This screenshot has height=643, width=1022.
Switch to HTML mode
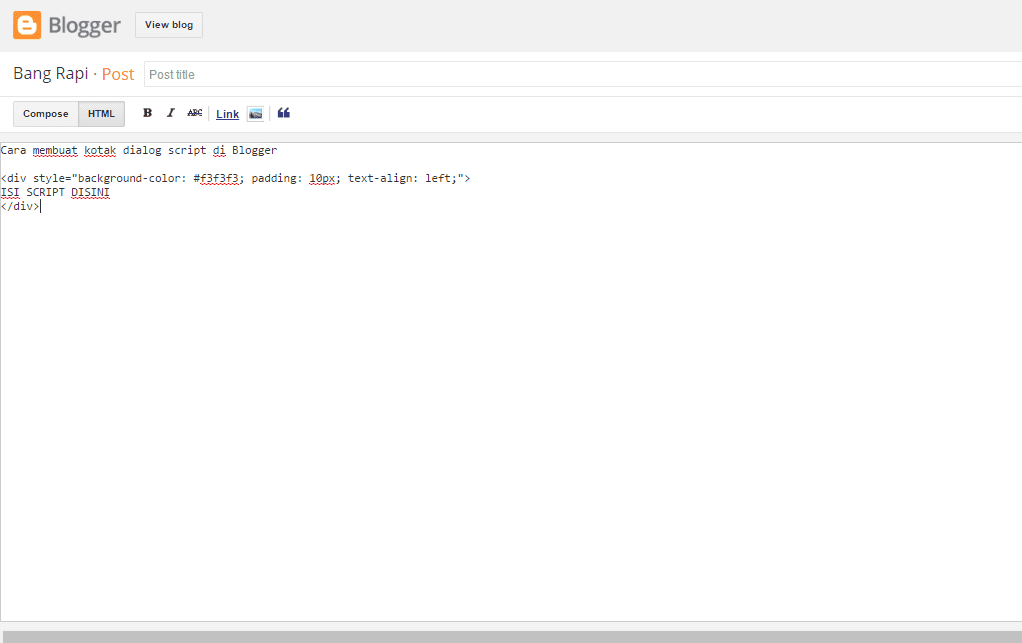(101, 113)
